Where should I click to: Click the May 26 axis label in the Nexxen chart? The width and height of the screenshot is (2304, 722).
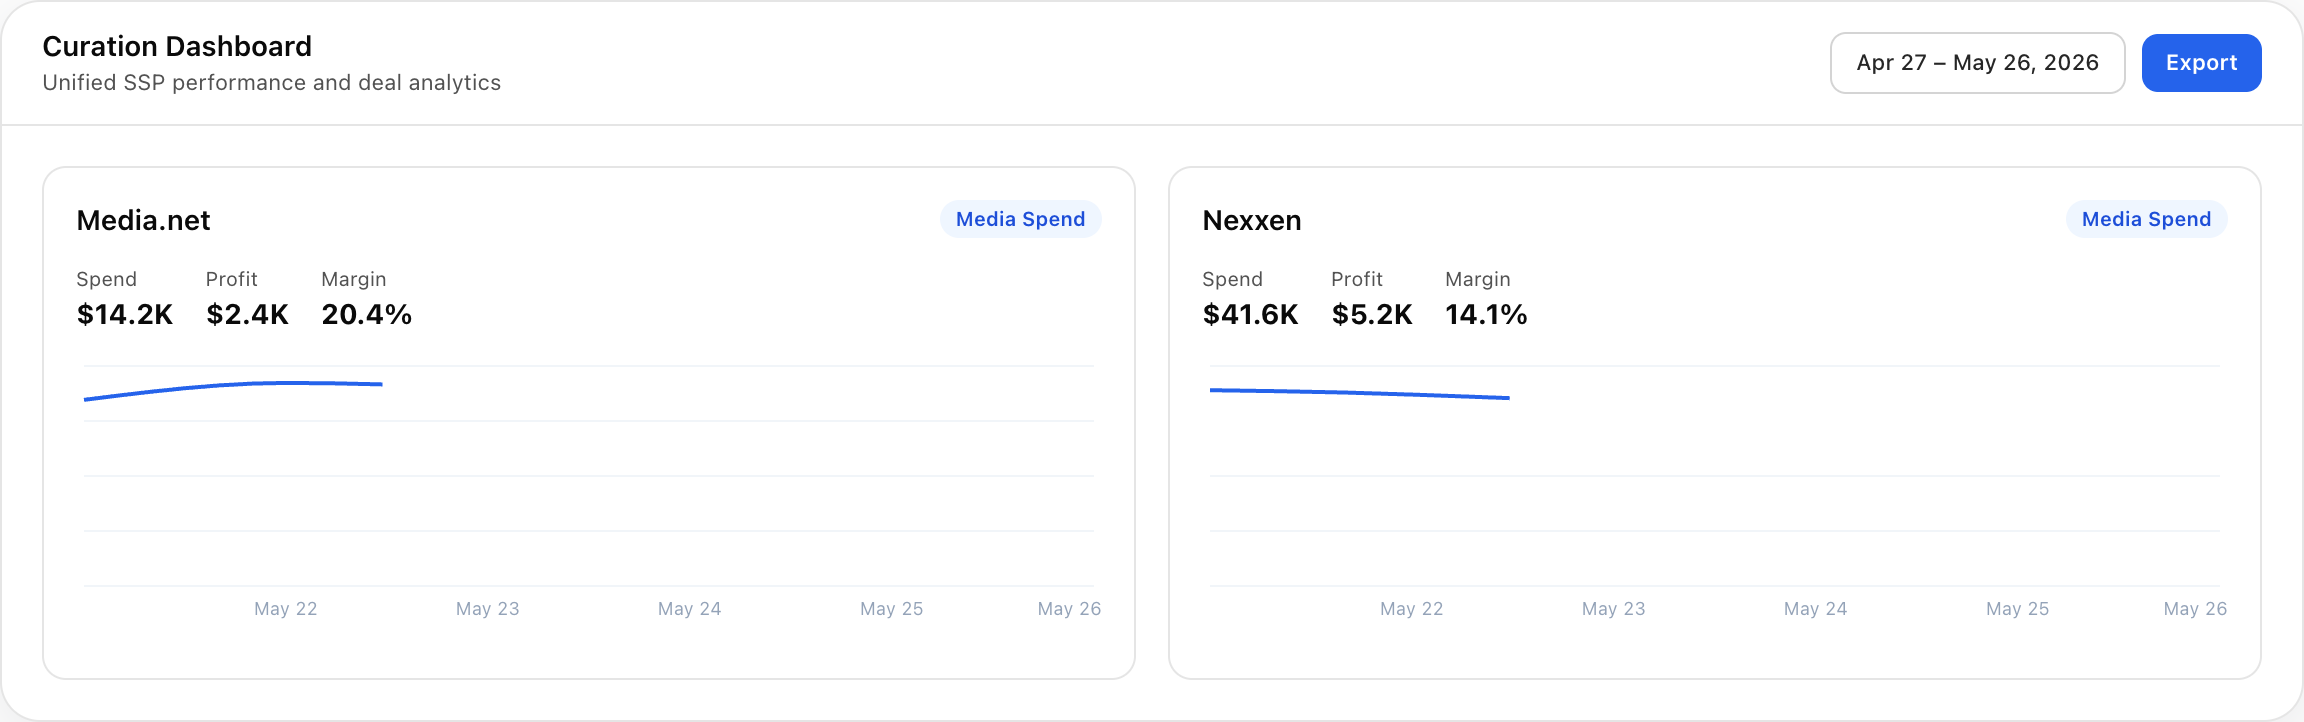2195,609
